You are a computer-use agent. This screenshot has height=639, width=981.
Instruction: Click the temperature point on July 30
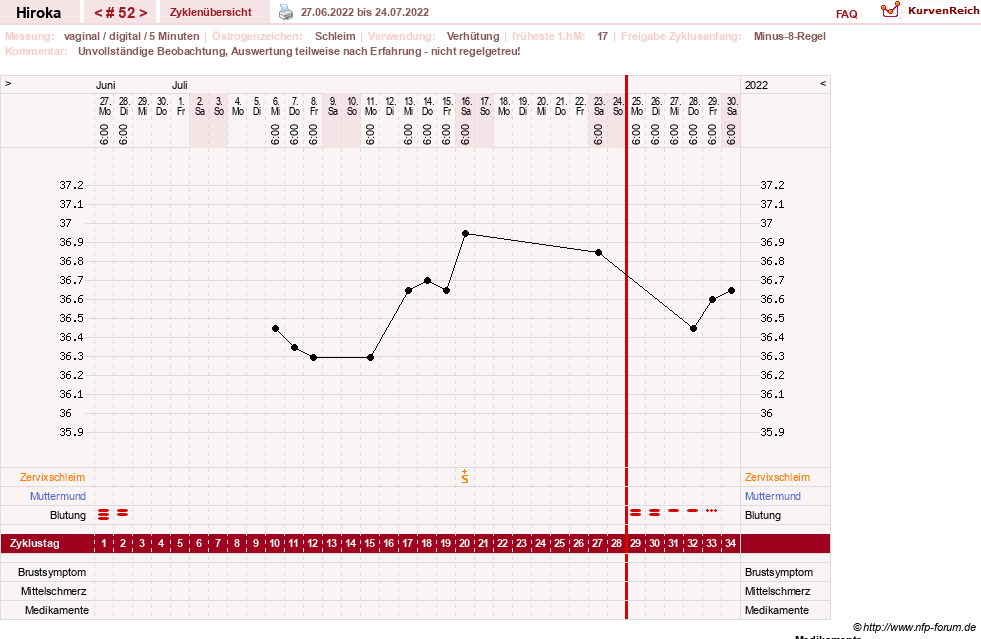coord(731,290)
